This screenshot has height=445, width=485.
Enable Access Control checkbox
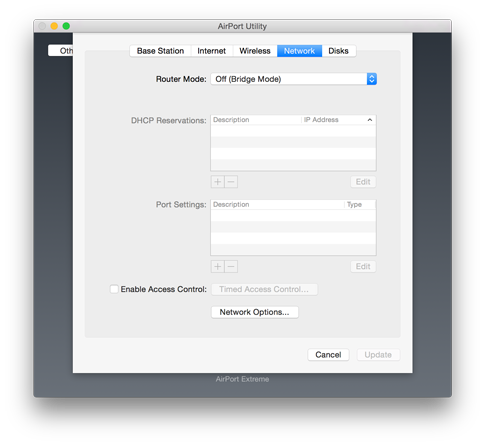click(114, 289)
